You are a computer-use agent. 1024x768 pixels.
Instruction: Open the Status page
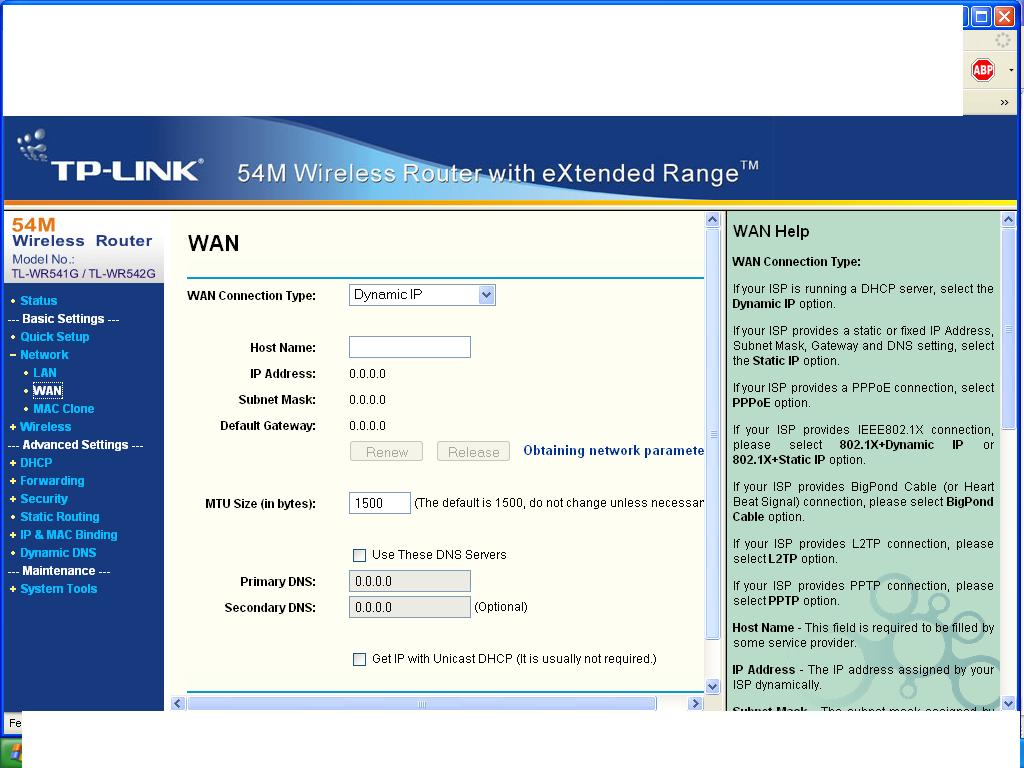[39, 300]
